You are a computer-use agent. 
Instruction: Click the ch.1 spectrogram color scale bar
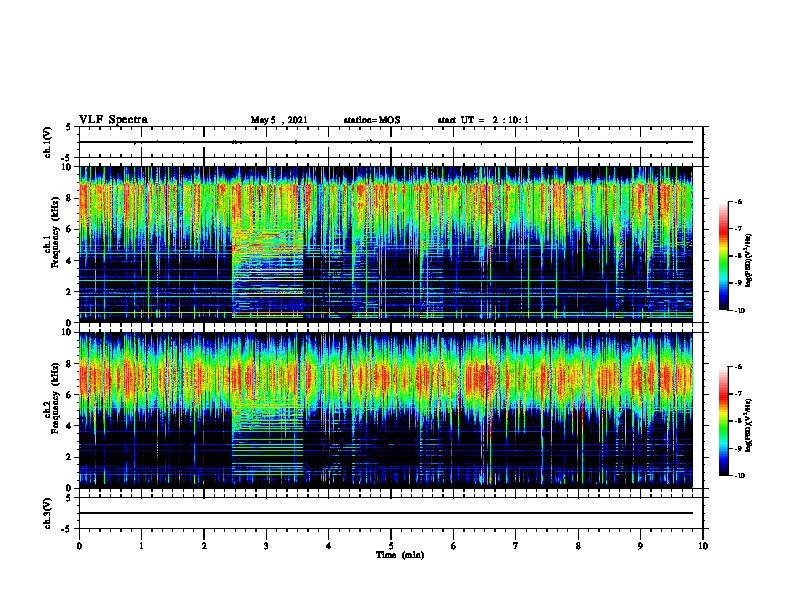point(723,256)
